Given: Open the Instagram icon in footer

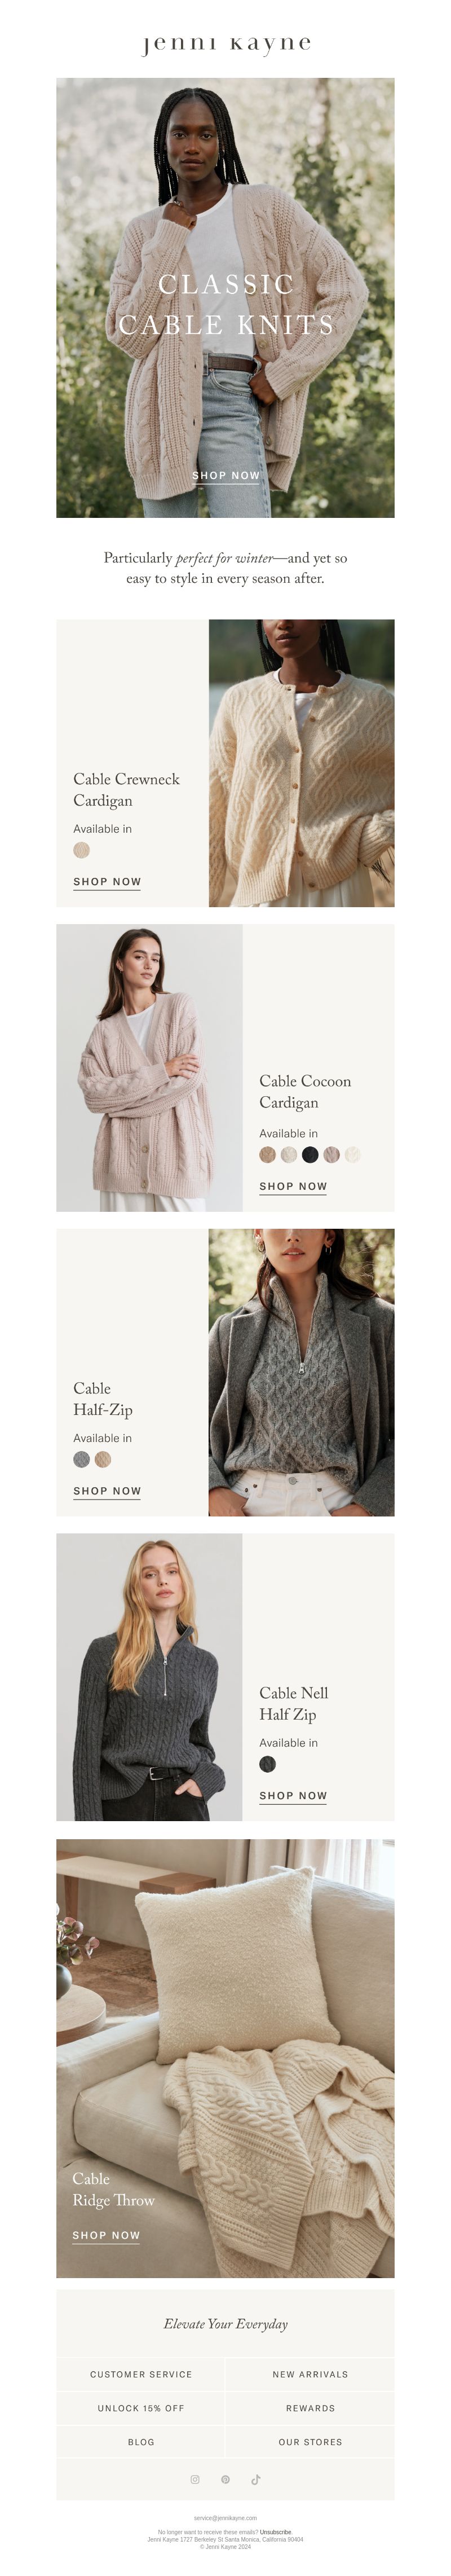Looking at the screenshot, I should (x=195, y=2479).
